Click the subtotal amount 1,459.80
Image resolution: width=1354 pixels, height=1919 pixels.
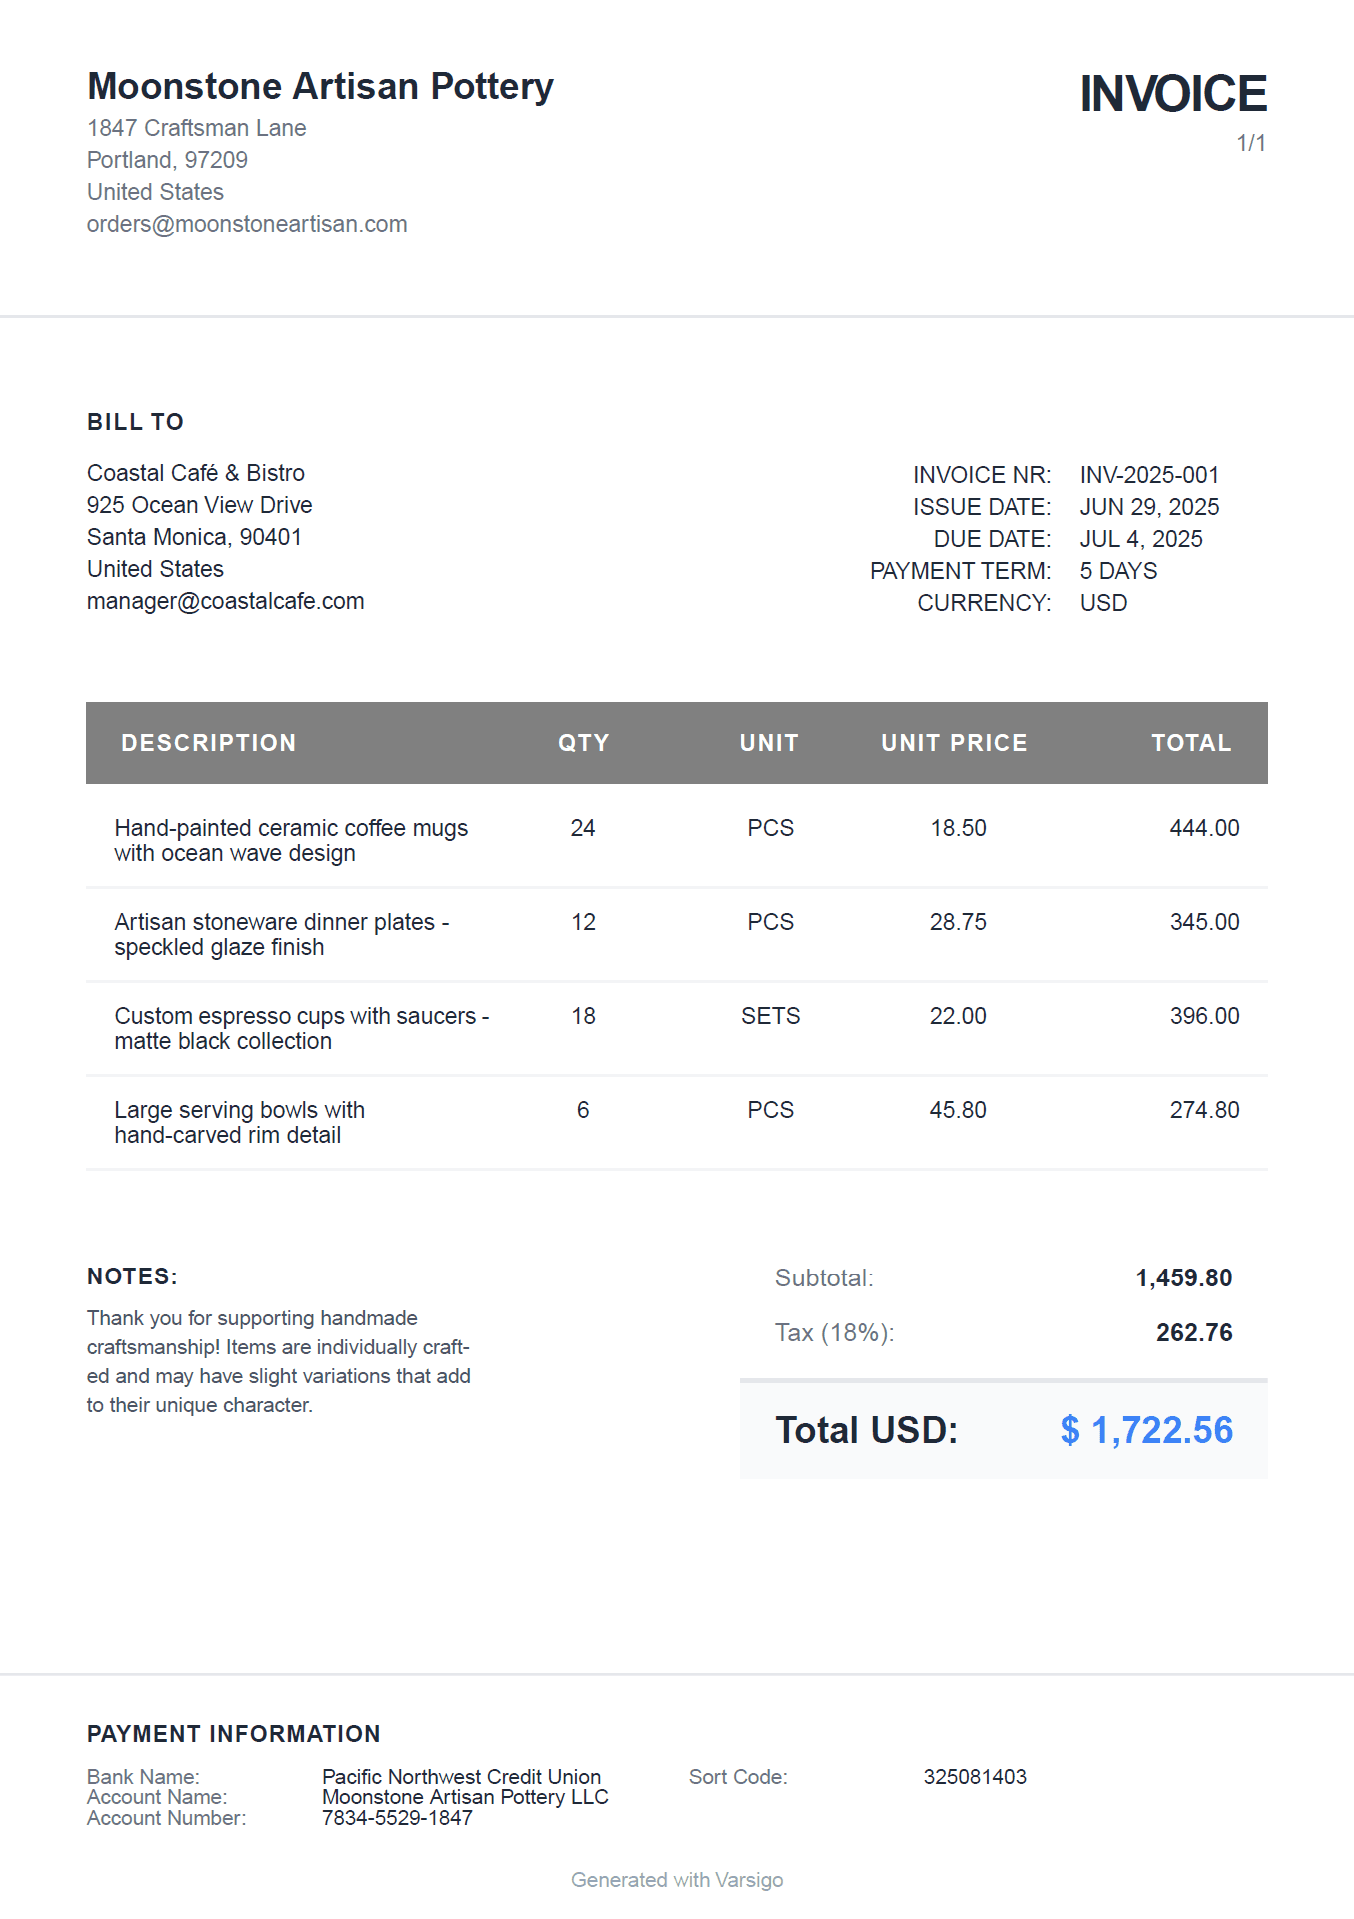pos(1183,1278)
